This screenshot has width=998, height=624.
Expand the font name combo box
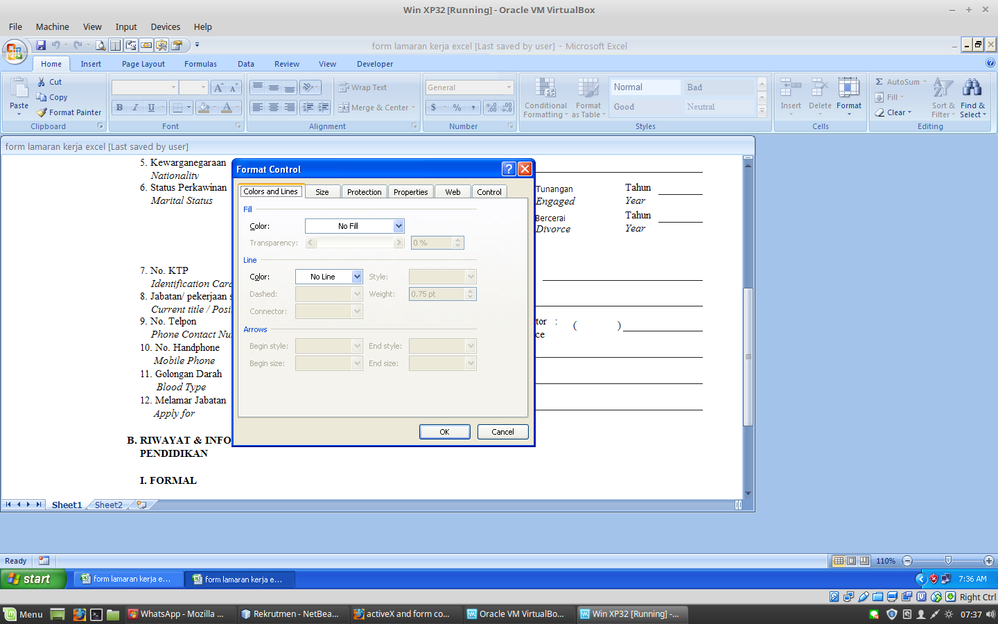[x=173, y=87]
